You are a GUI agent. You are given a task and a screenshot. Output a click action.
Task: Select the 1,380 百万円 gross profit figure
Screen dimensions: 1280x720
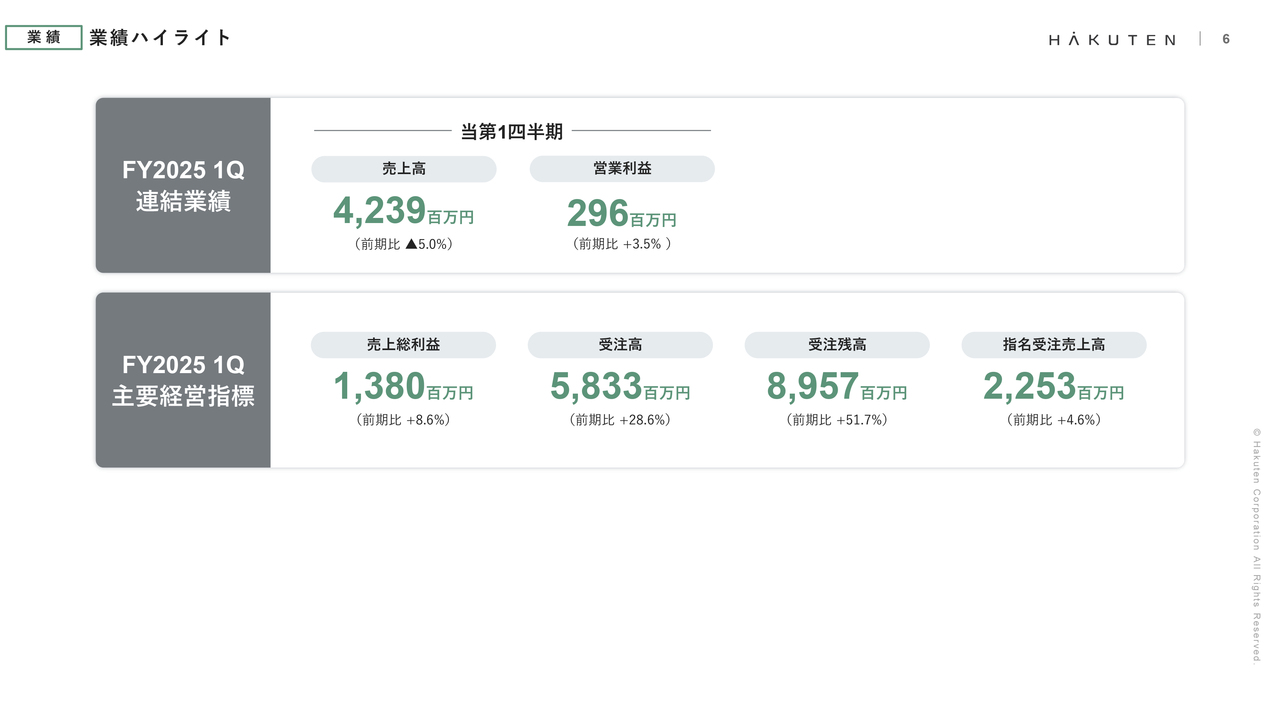click(x=403, y=387)
